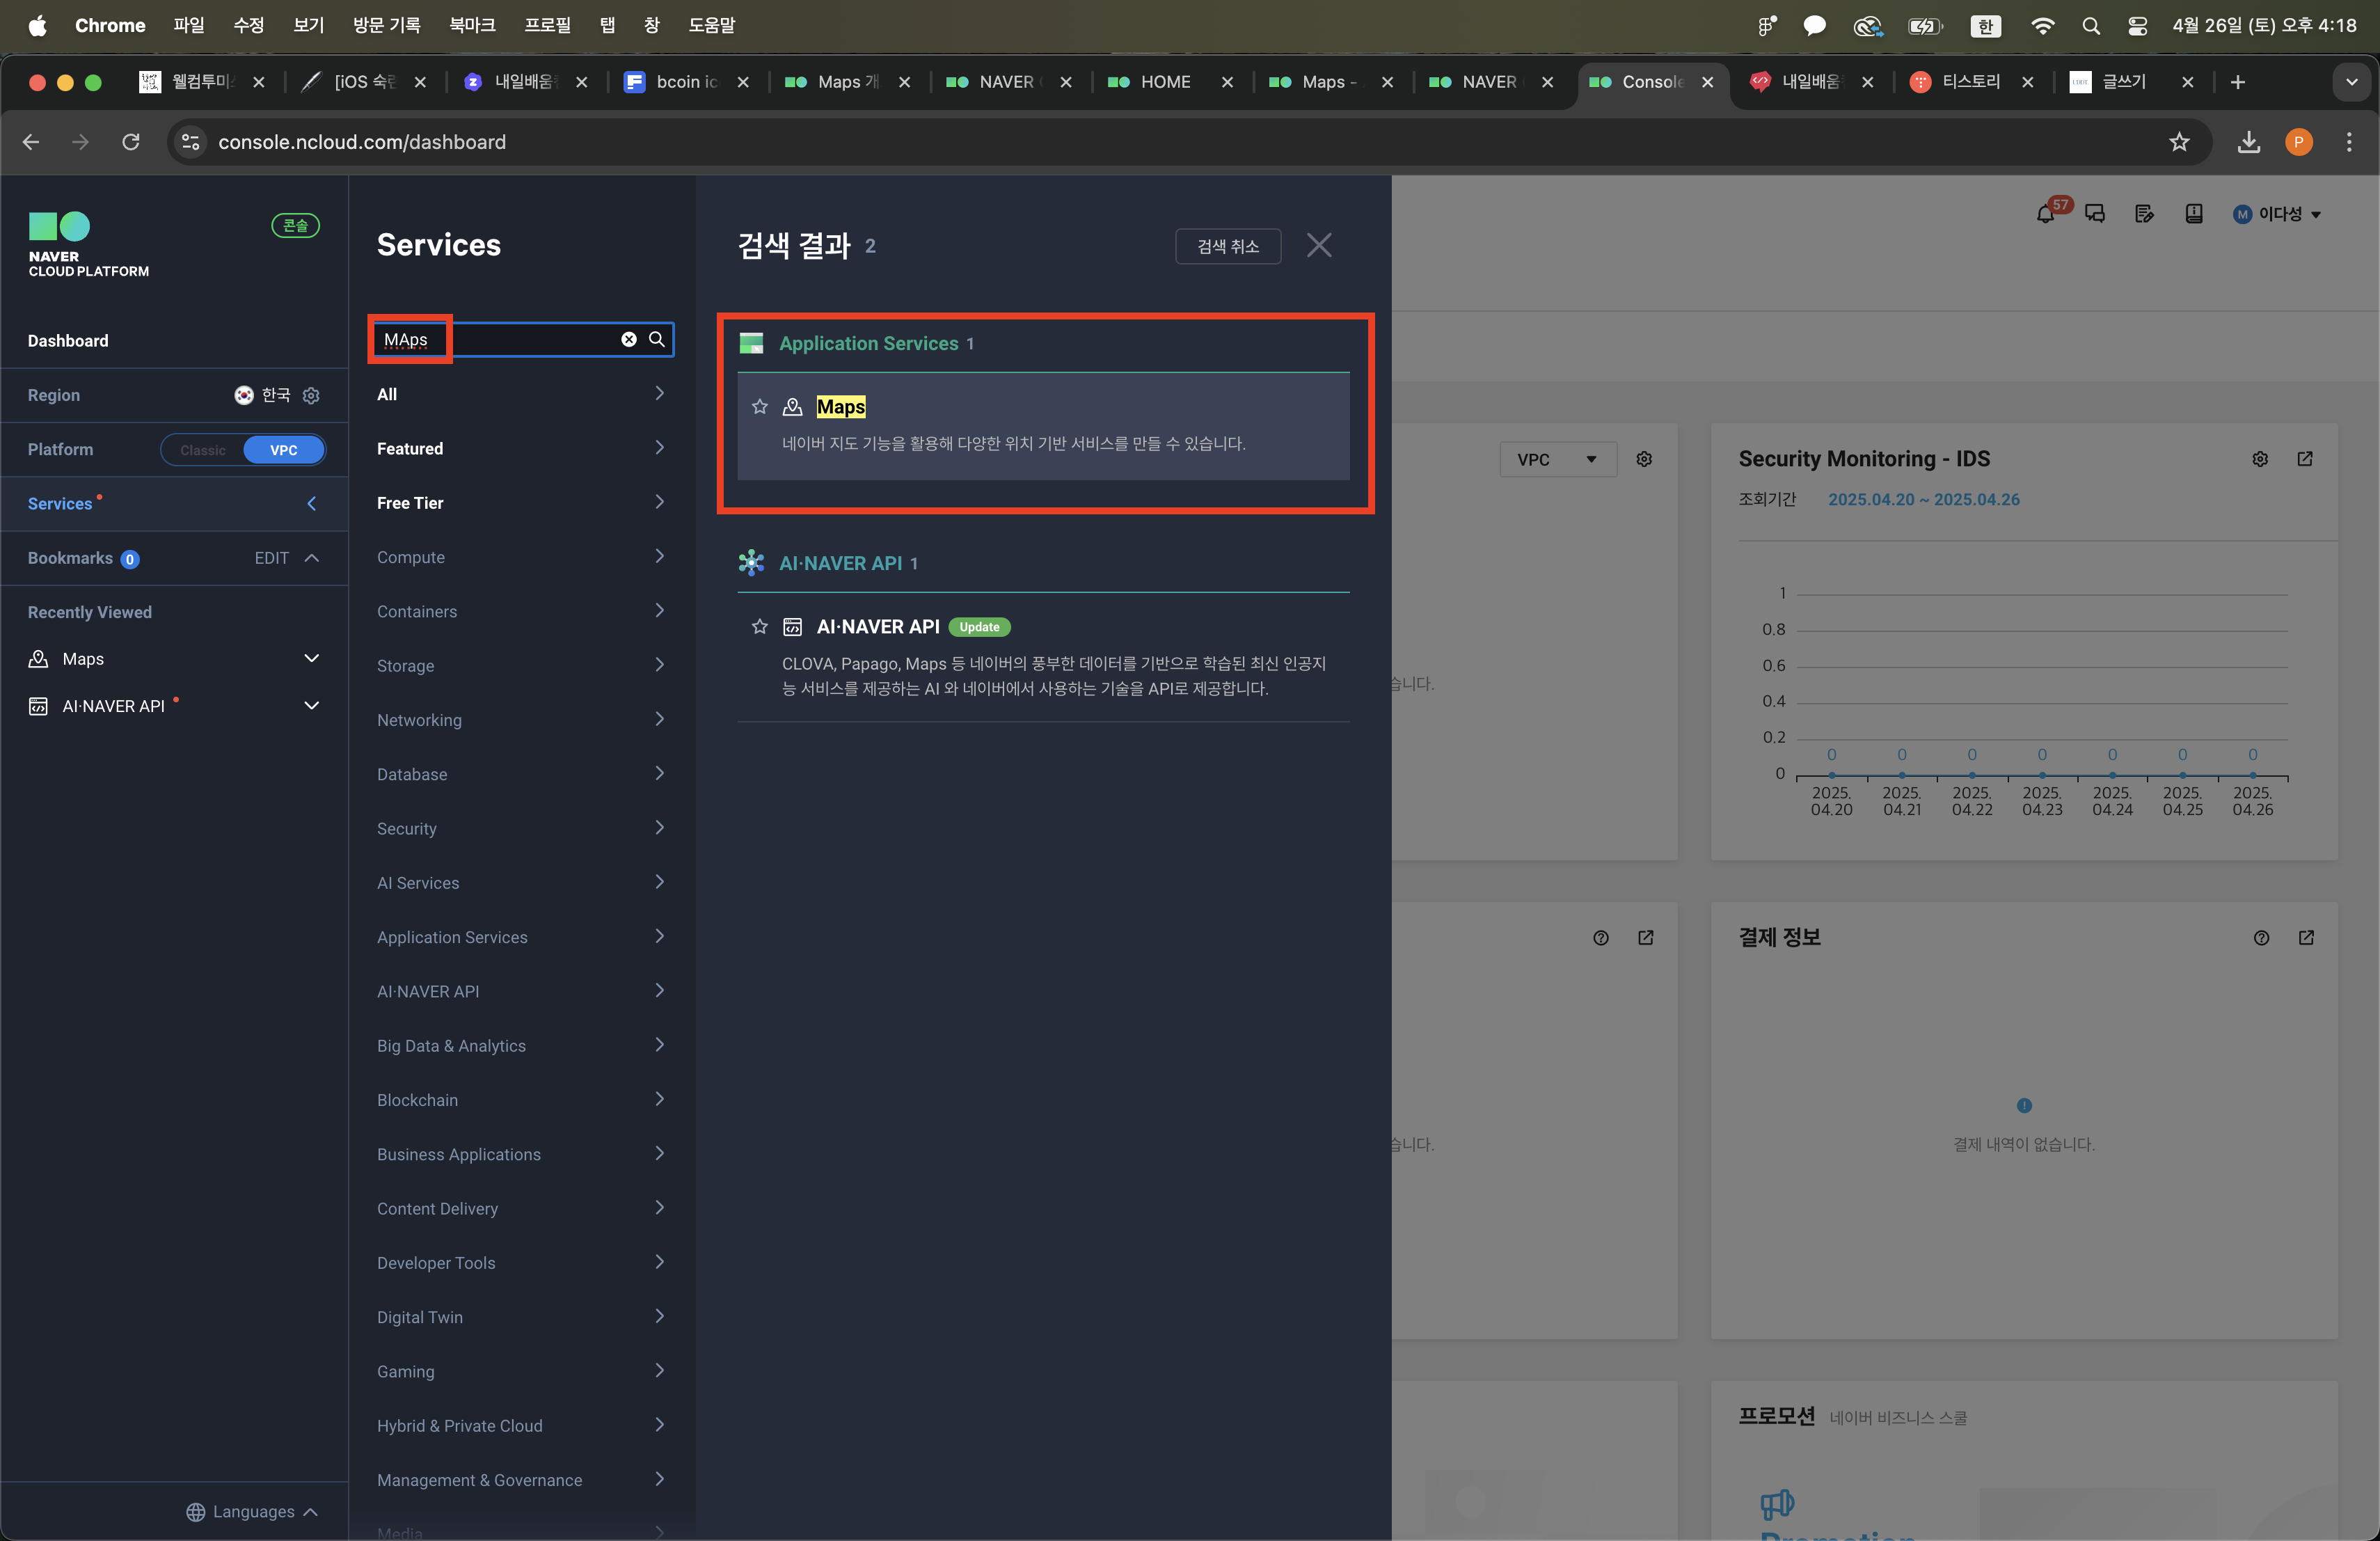Open Region settings gear icon

pyautogui.click(x=311, y=396)
